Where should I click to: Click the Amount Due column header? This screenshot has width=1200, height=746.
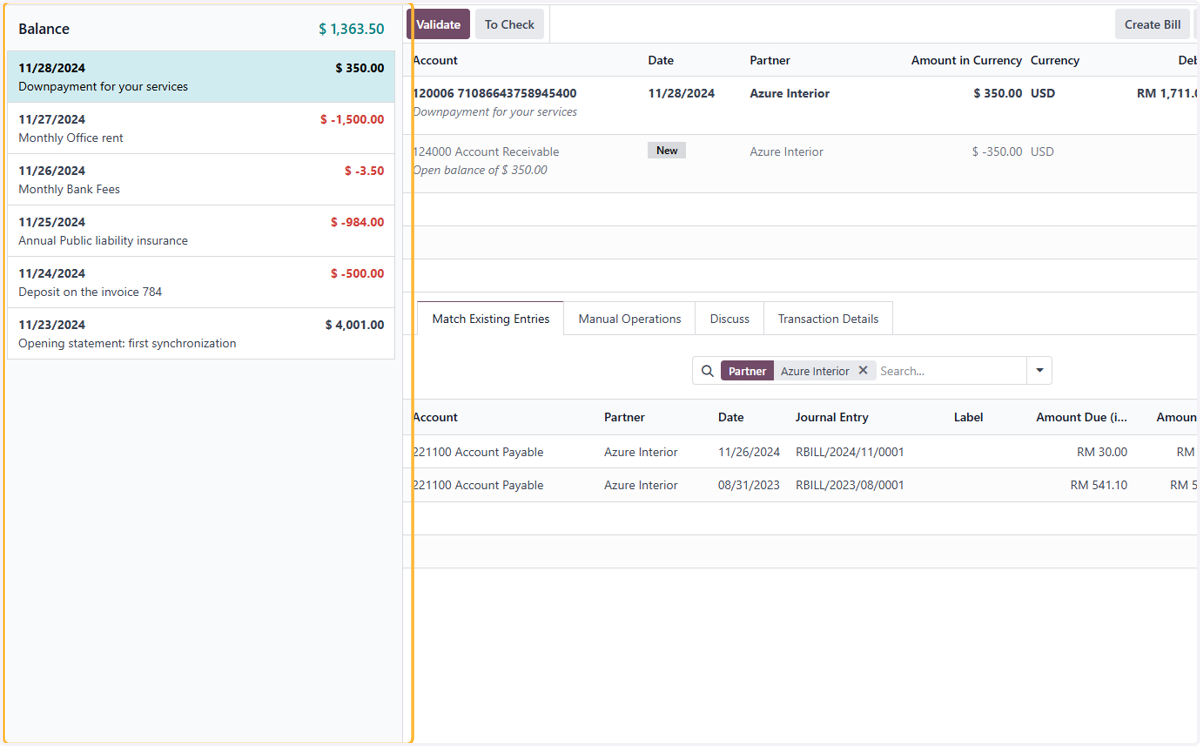tap(1081, 417)
